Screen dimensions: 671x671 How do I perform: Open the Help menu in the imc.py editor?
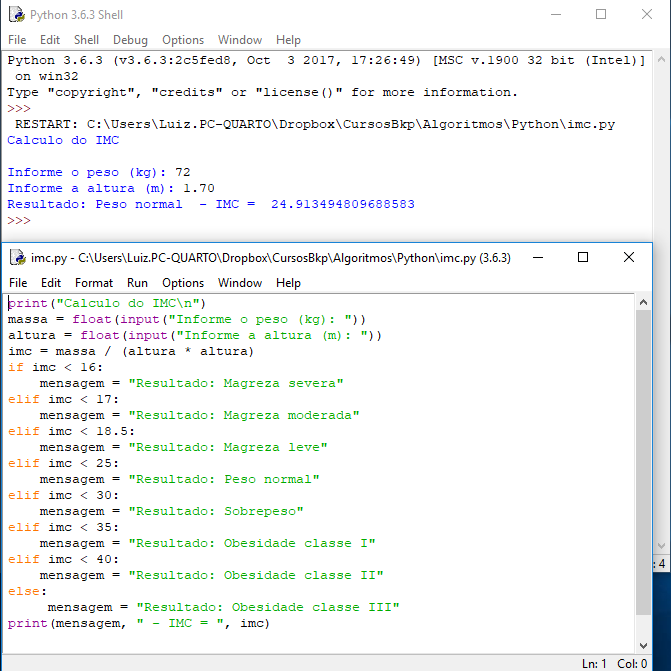[x=288, y=283]
